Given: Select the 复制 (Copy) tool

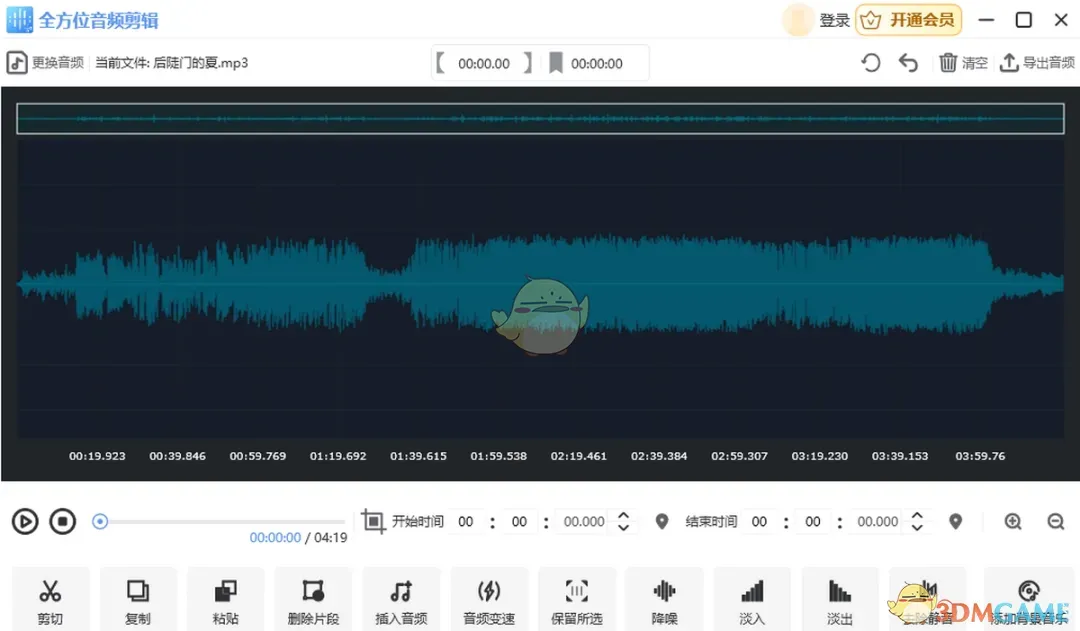Looking at the screenshot, I should coord(138,600).
